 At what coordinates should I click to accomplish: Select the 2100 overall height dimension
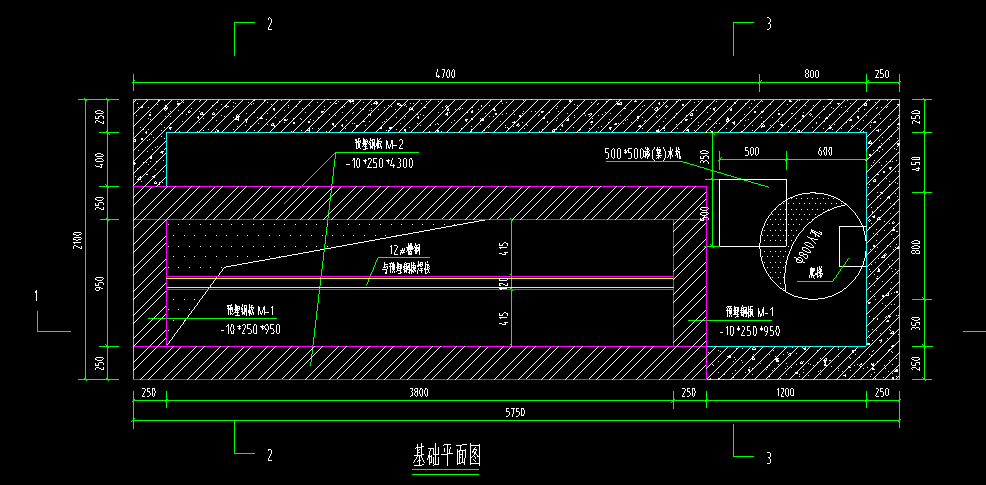(77, 240)
